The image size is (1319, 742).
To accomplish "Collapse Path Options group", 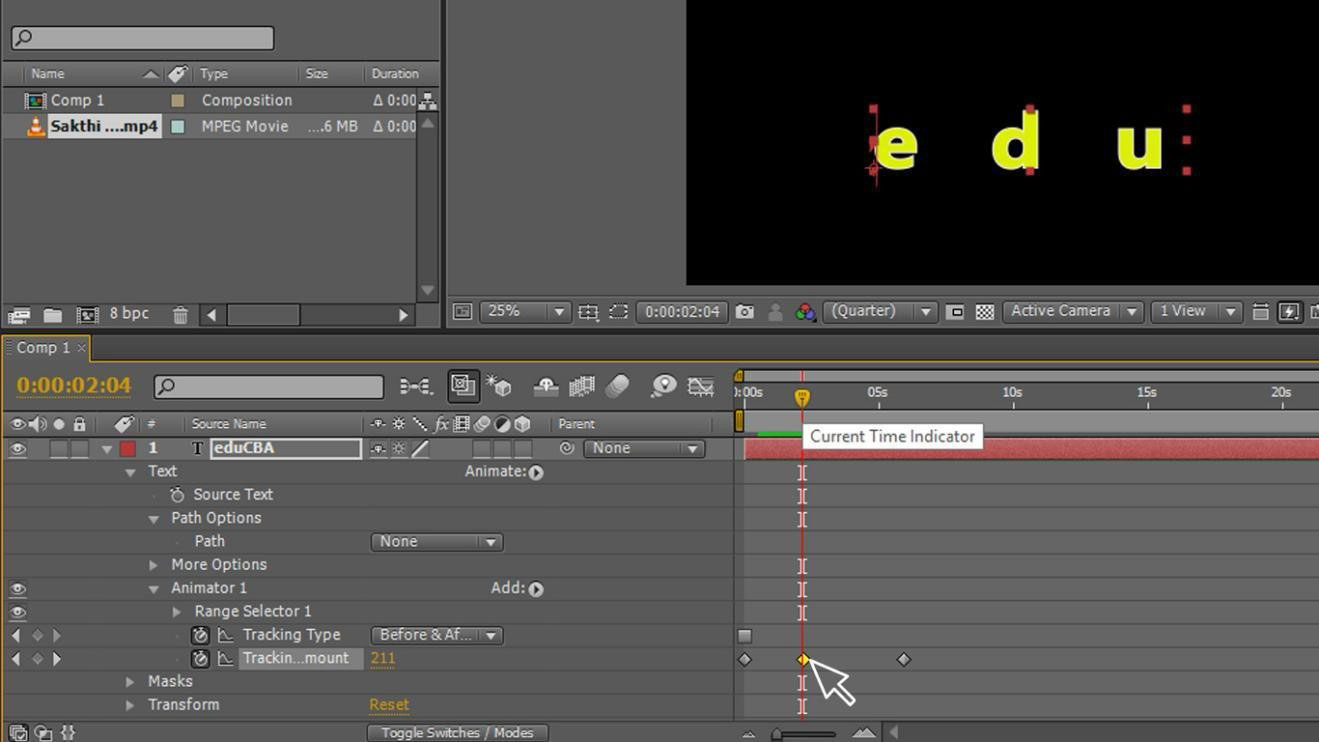I will (154, 519).
